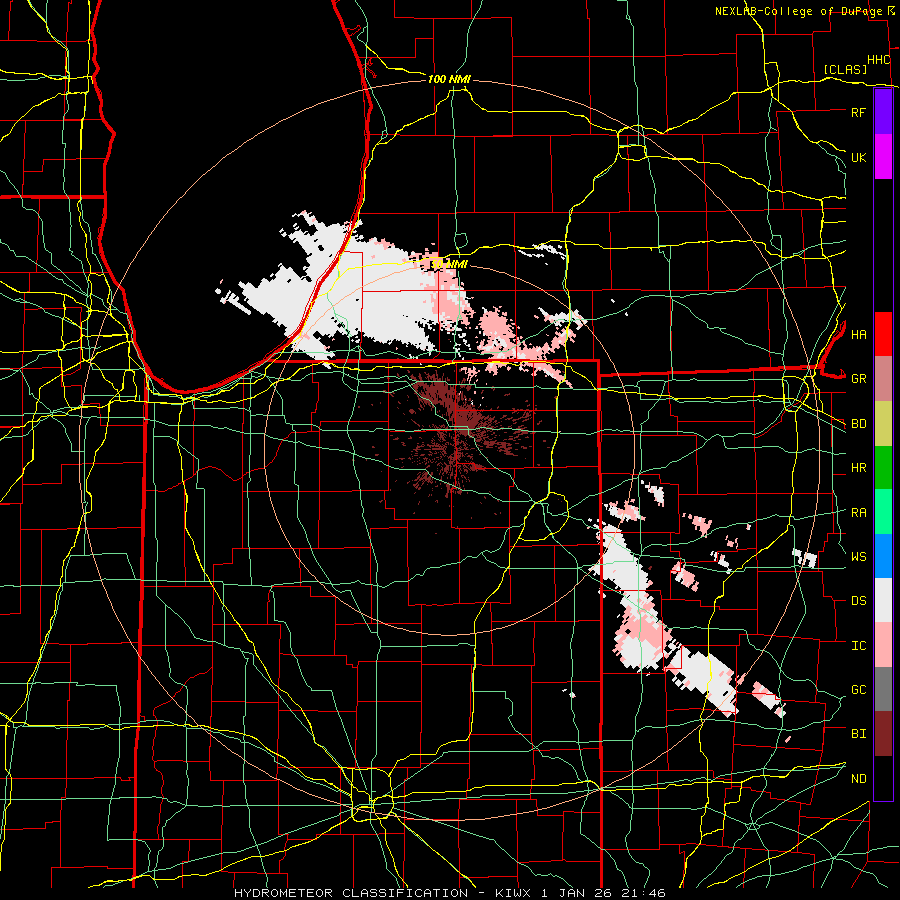
Task: Click the RF legend label
Action: coord(858,112)
